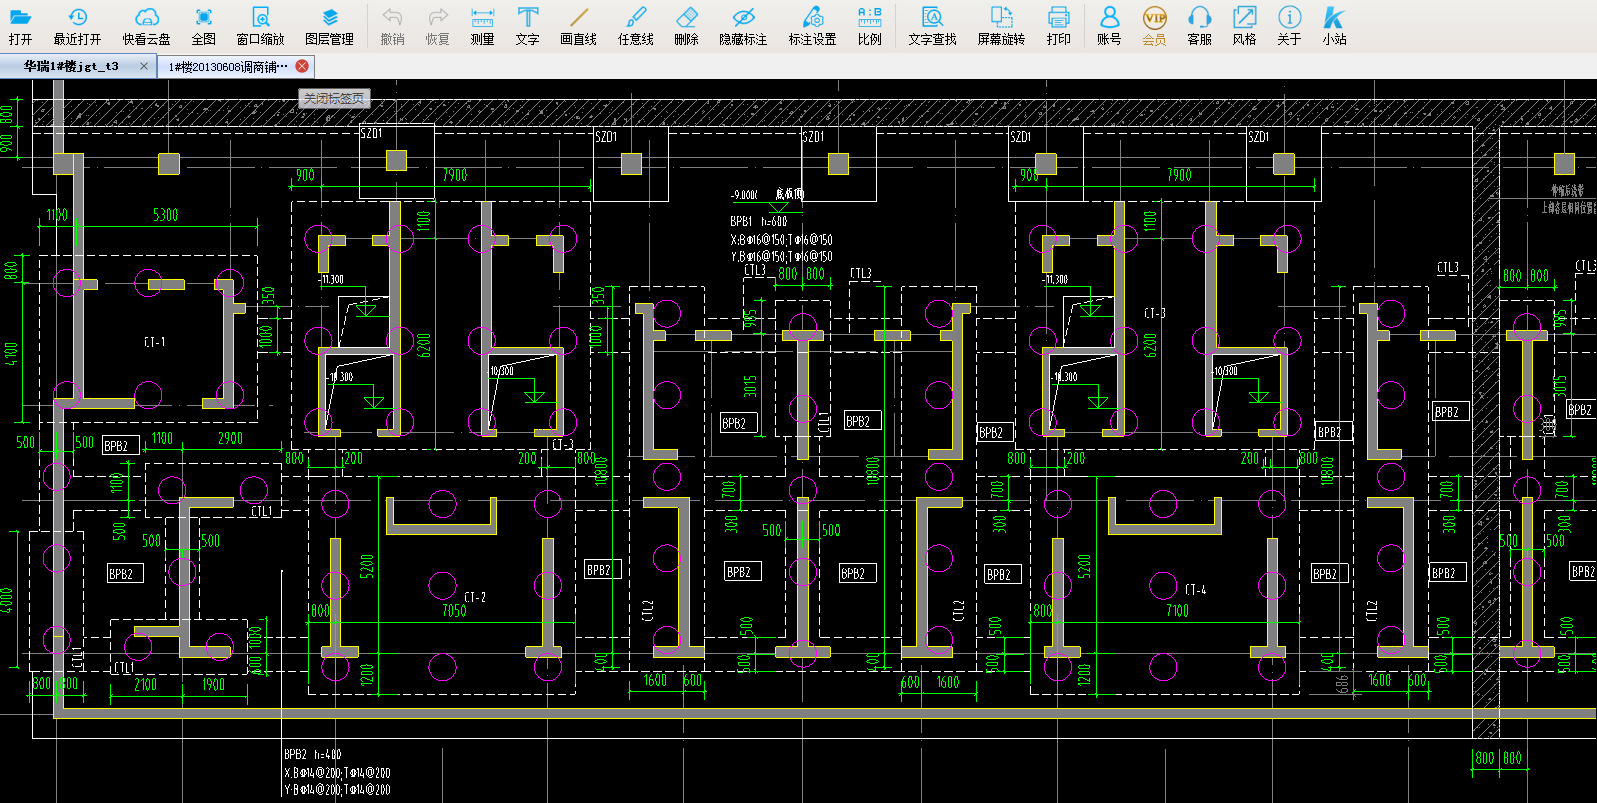This screenshot has width=1597, height=803.
Task: Open the 快看云盘 cloud drive
Action: (x=146, y=26)
